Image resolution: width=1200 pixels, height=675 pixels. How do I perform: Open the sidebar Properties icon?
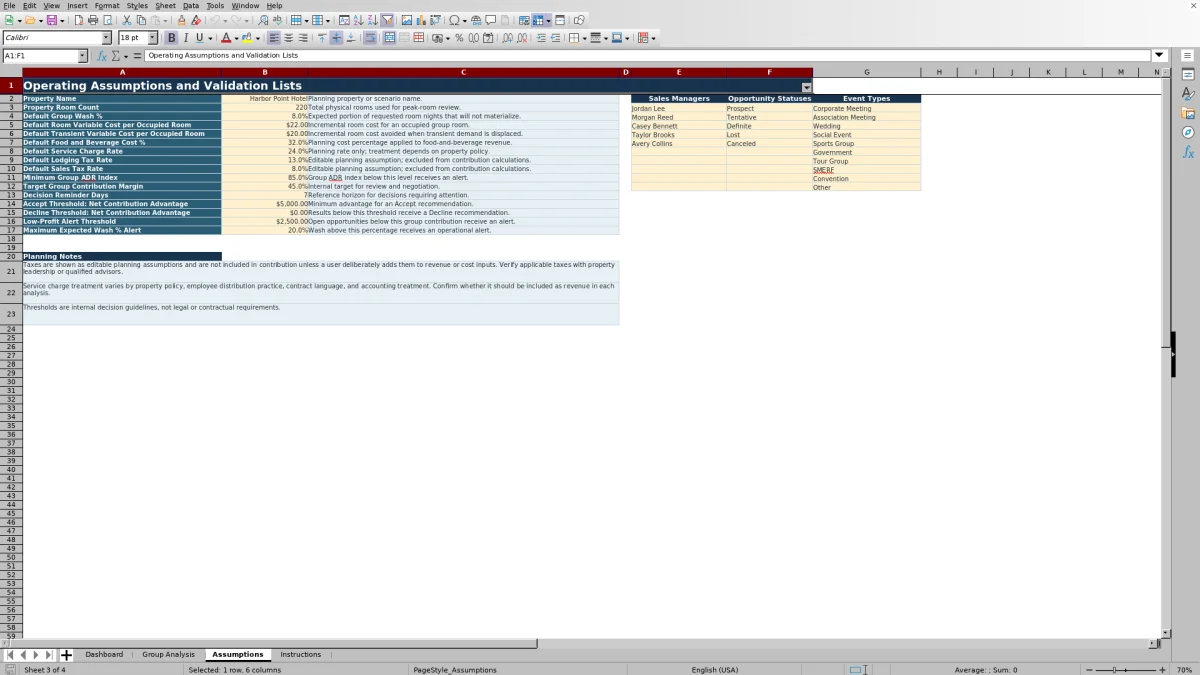pyautogui.click(x=1188, y=75)
